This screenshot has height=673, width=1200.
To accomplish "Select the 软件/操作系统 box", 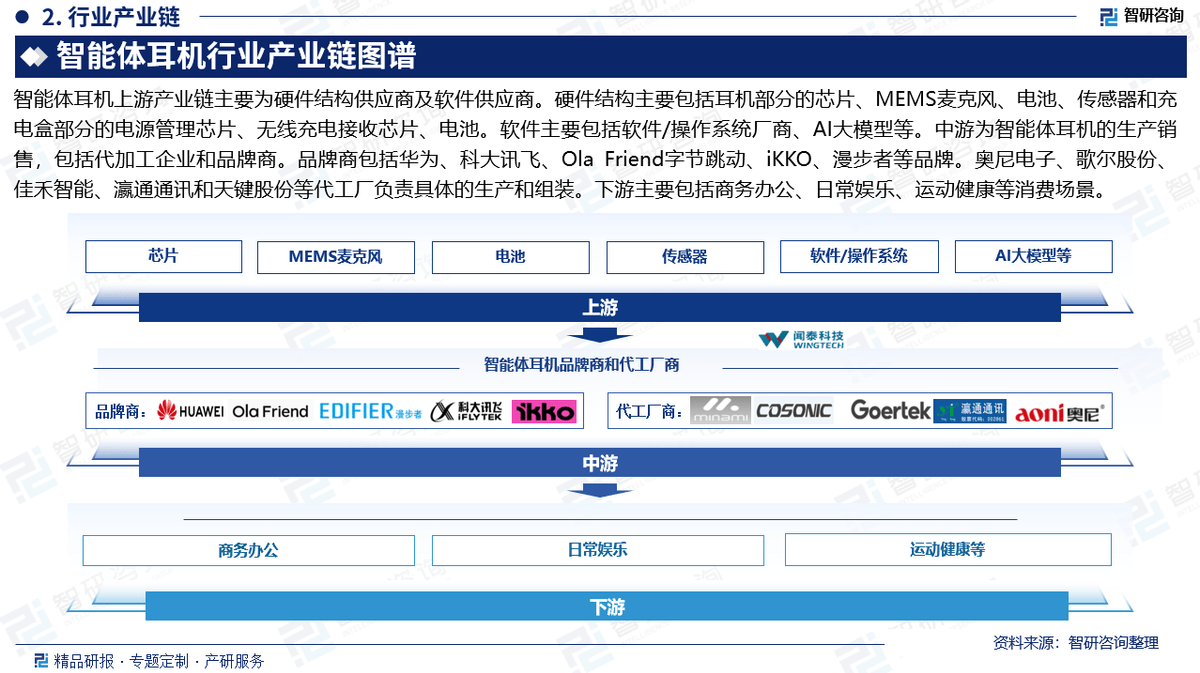I will [859, 256].
